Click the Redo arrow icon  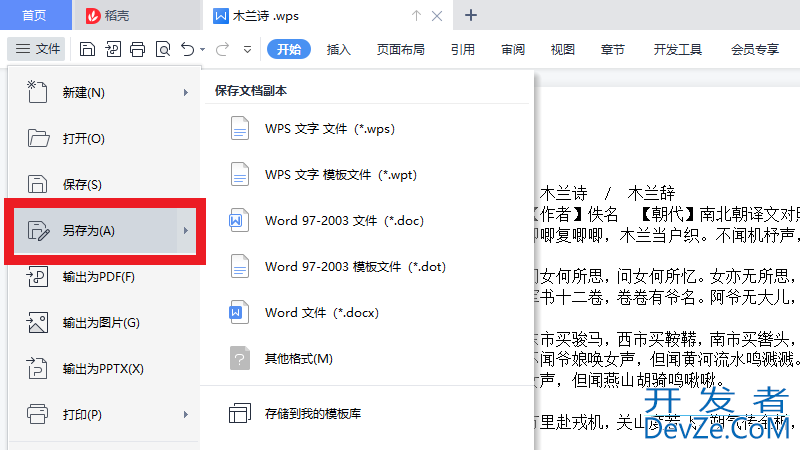(222, 49)
